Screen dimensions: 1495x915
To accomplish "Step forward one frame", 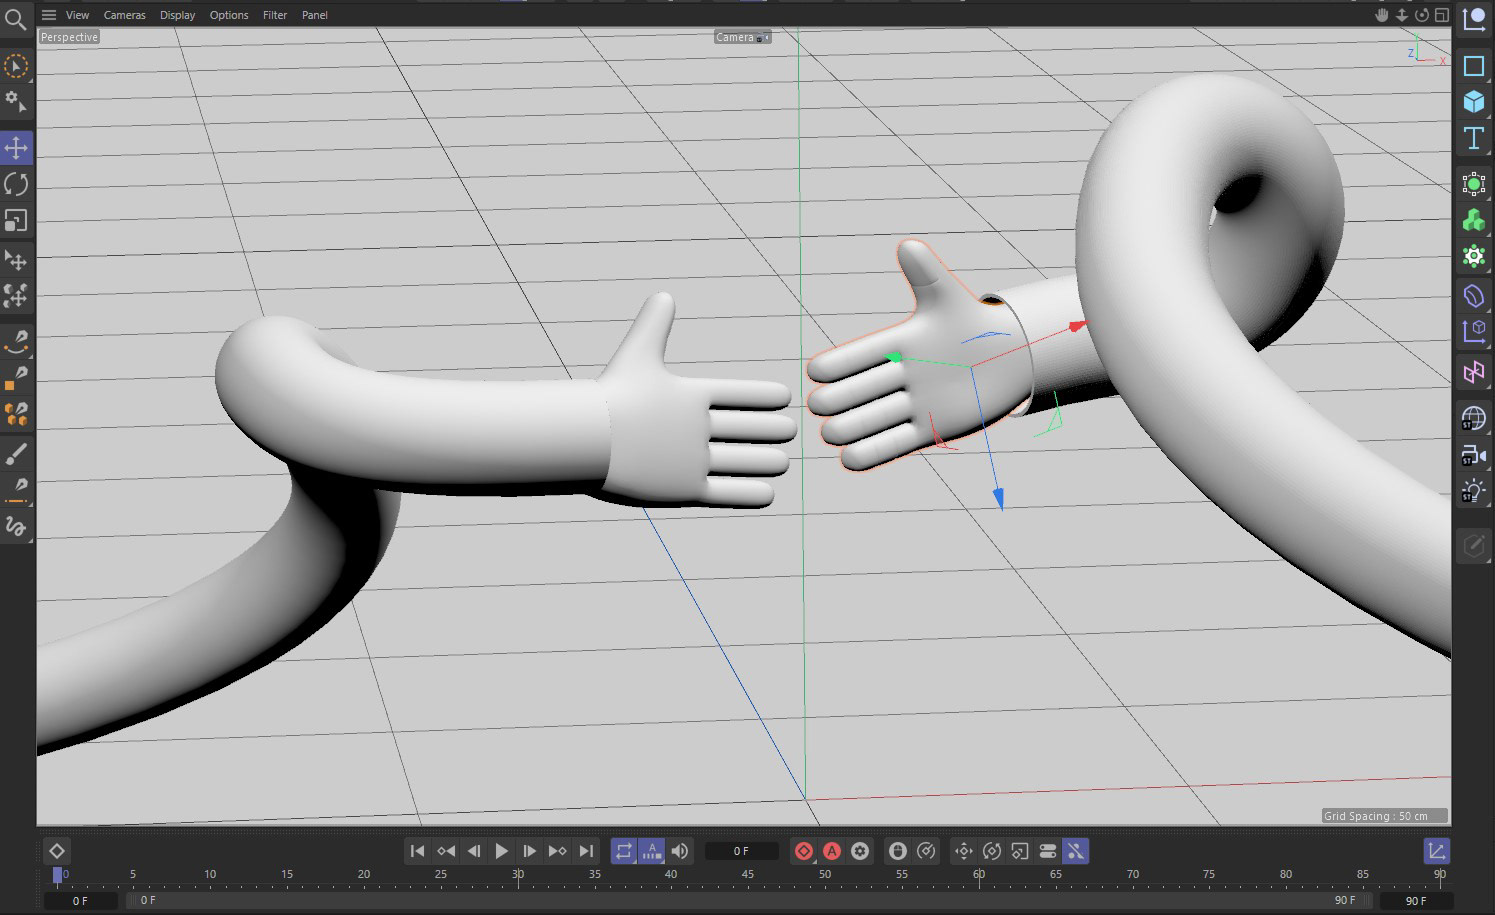I will 530,851.
